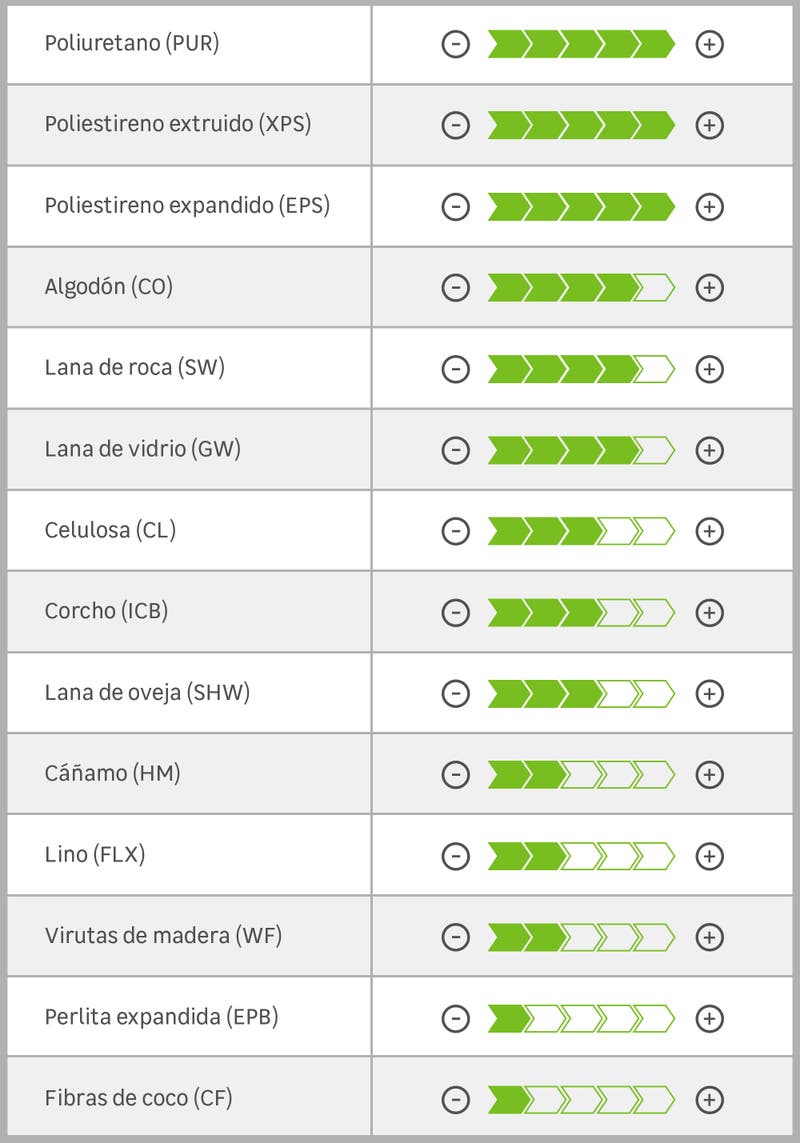Click the plus icon for Celulosa (CL)
Viewport: 800px width, 1143px height.
tap(709, 530)
